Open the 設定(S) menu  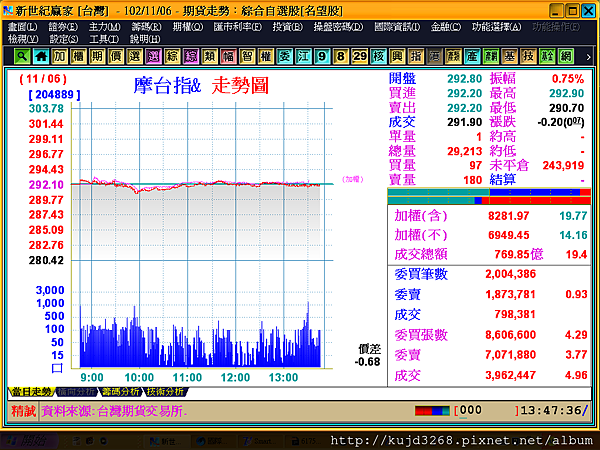click(x=64, y=39)
